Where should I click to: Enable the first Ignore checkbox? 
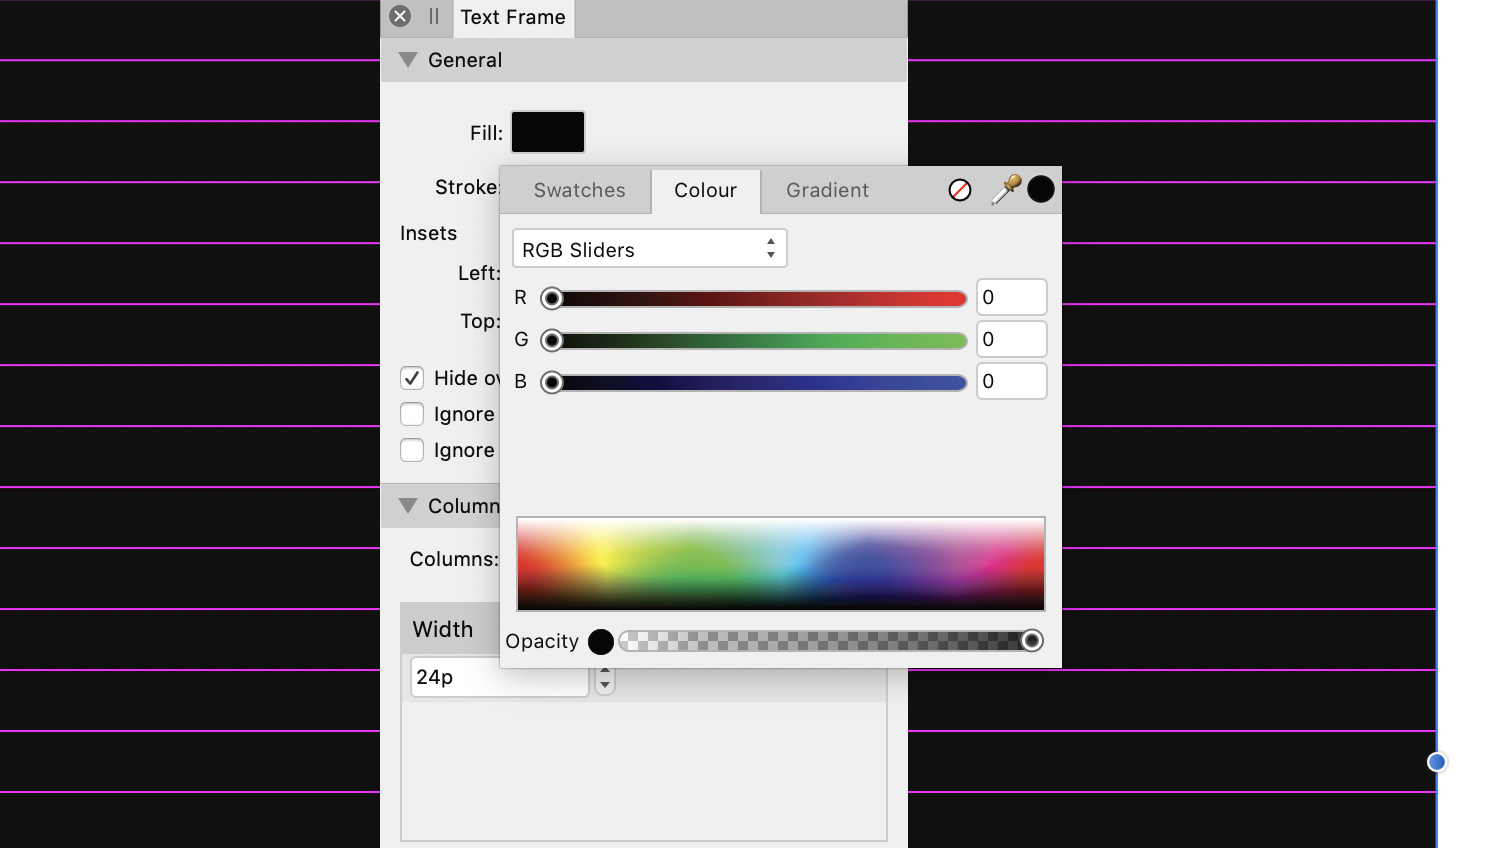click(412, 414)
